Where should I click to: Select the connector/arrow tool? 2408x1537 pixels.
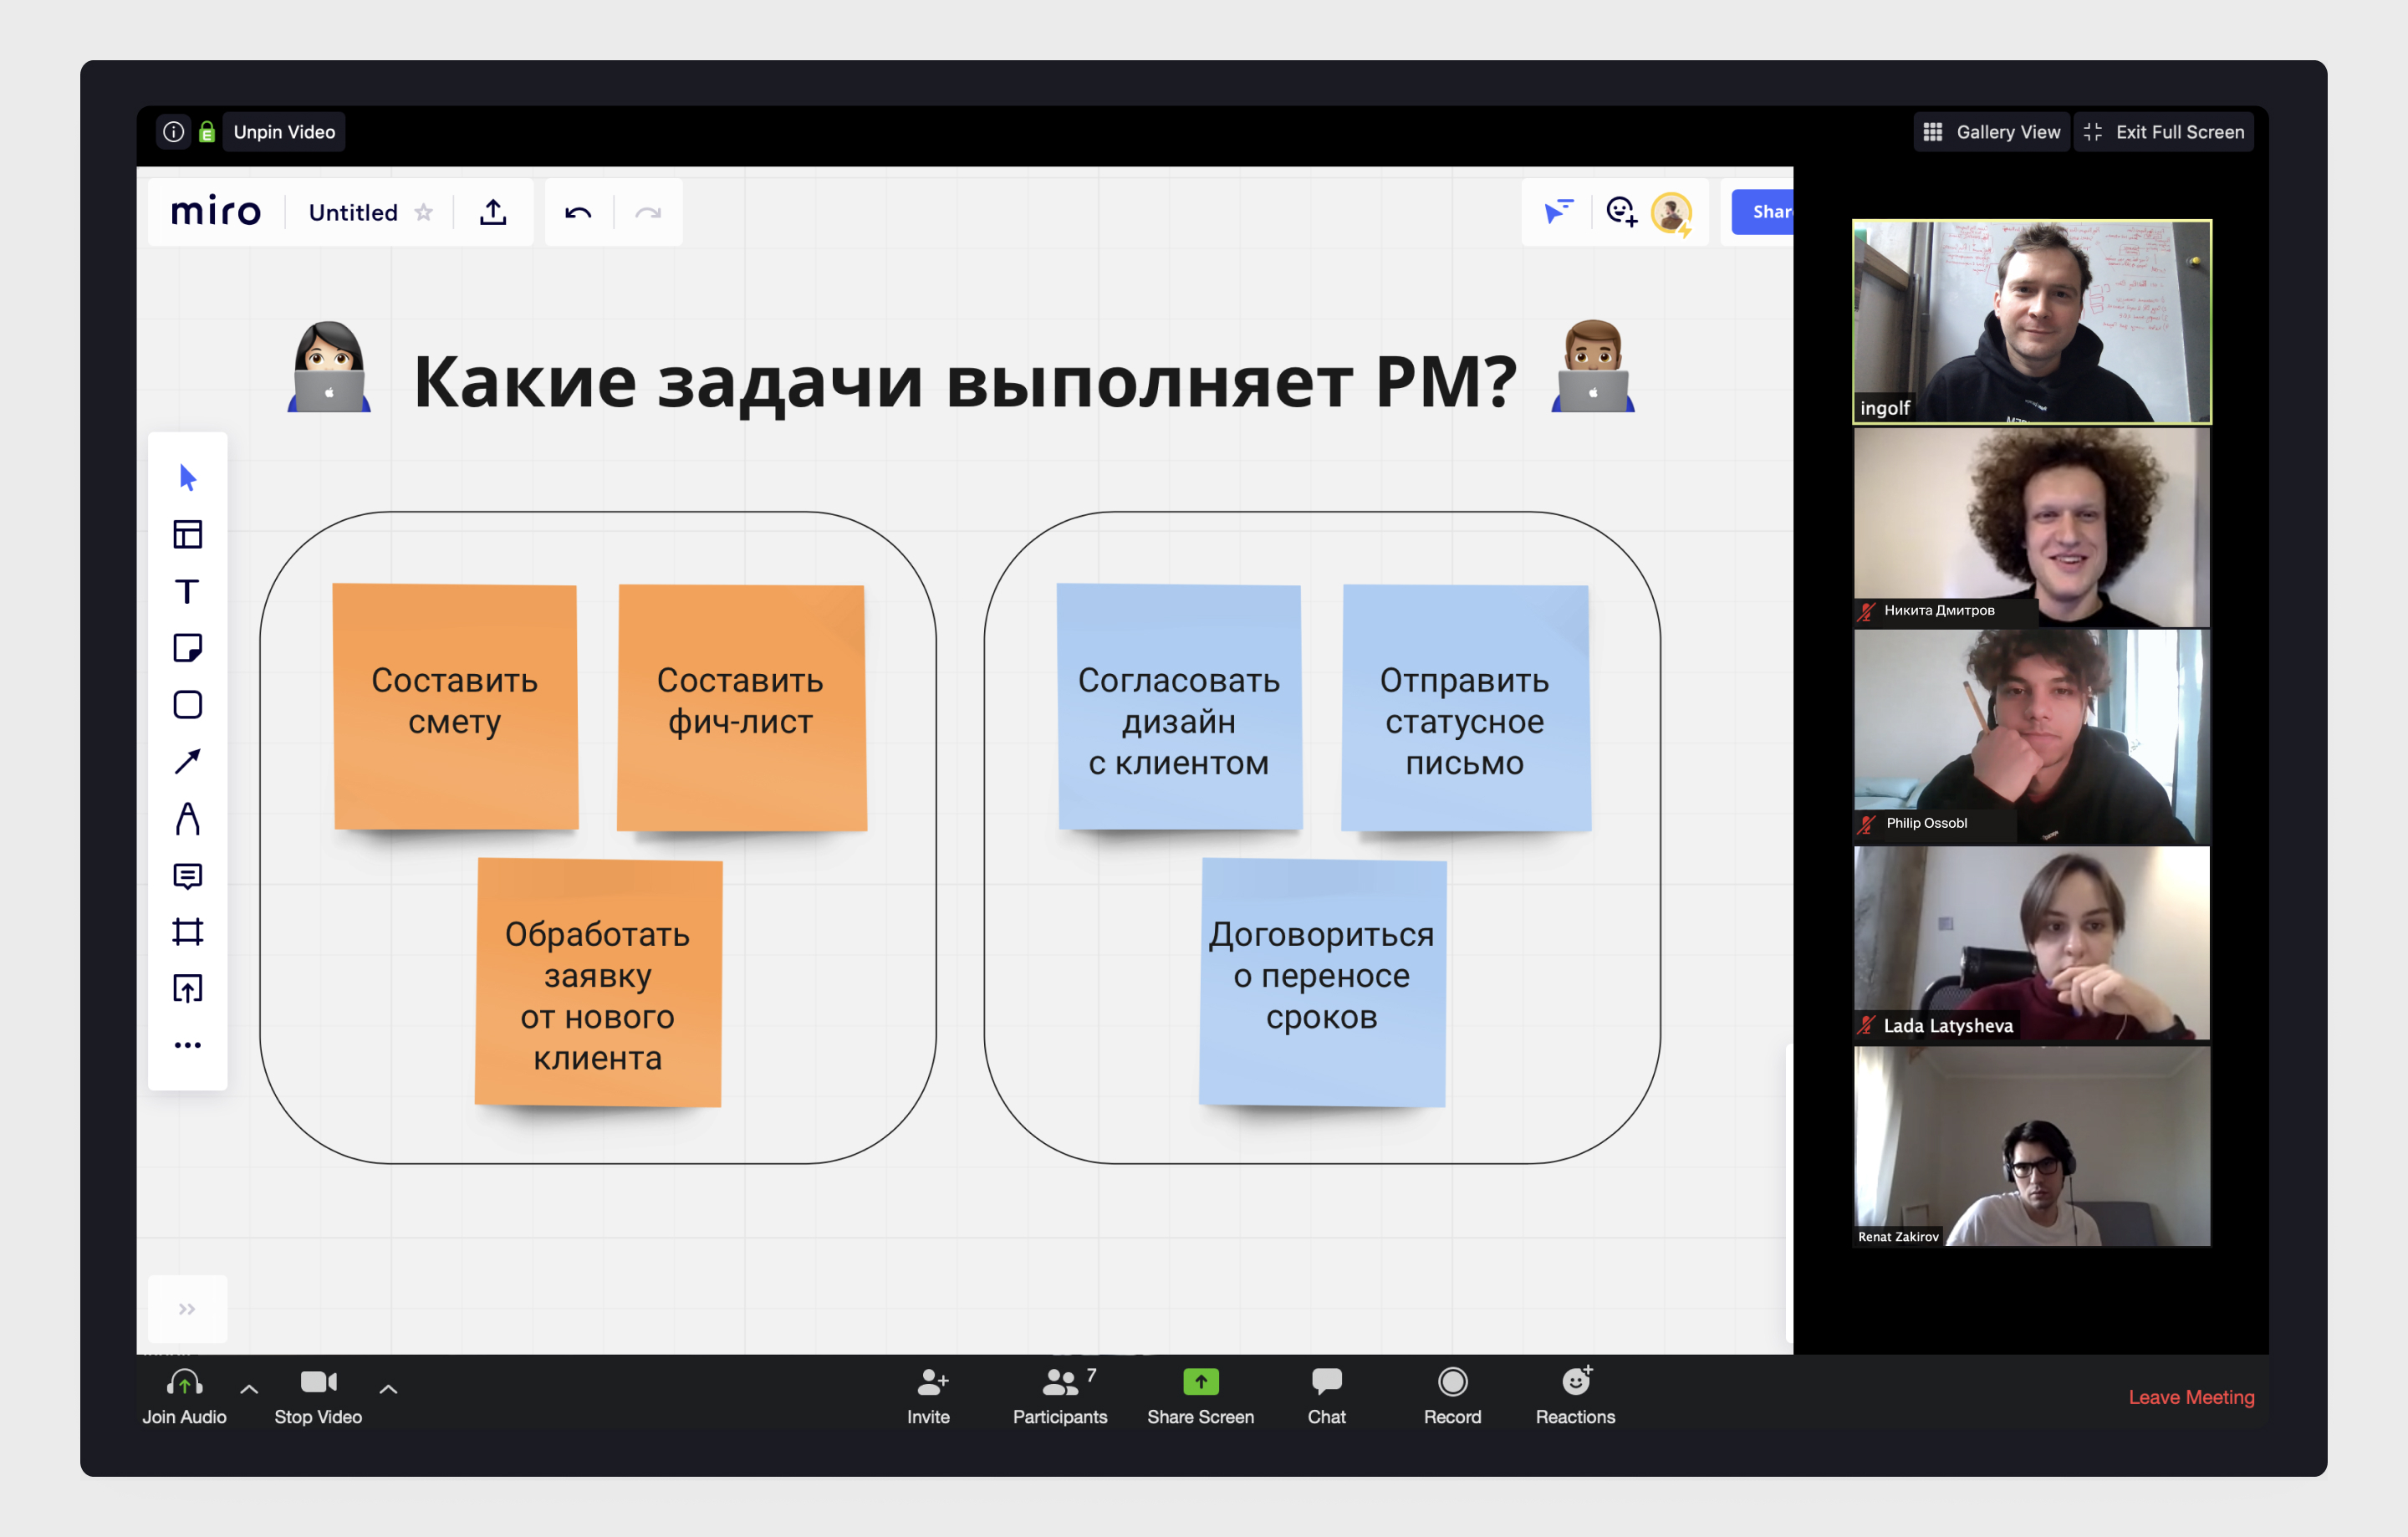(190, 754)
